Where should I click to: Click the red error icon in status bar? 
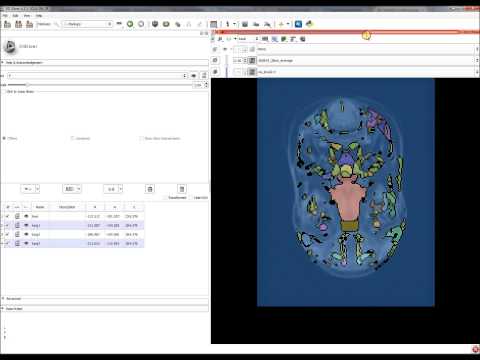pos(476,349)
